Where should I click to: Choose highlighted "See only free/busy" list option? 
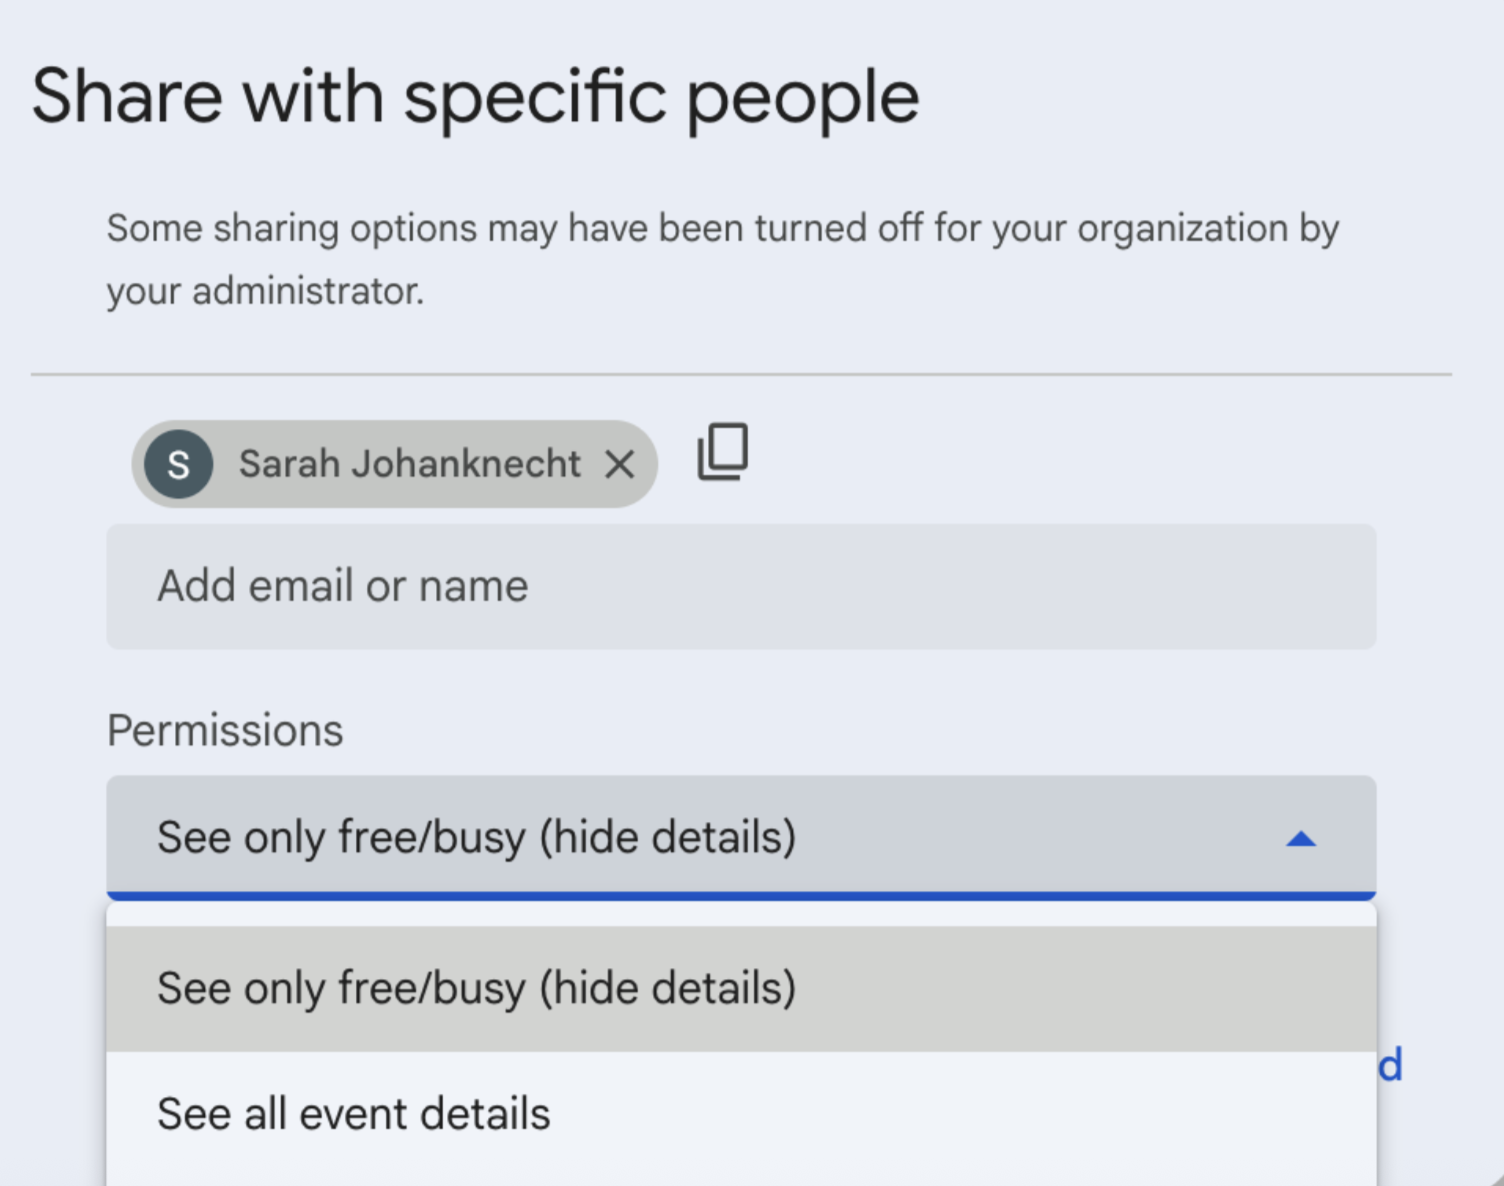(476, 988)
